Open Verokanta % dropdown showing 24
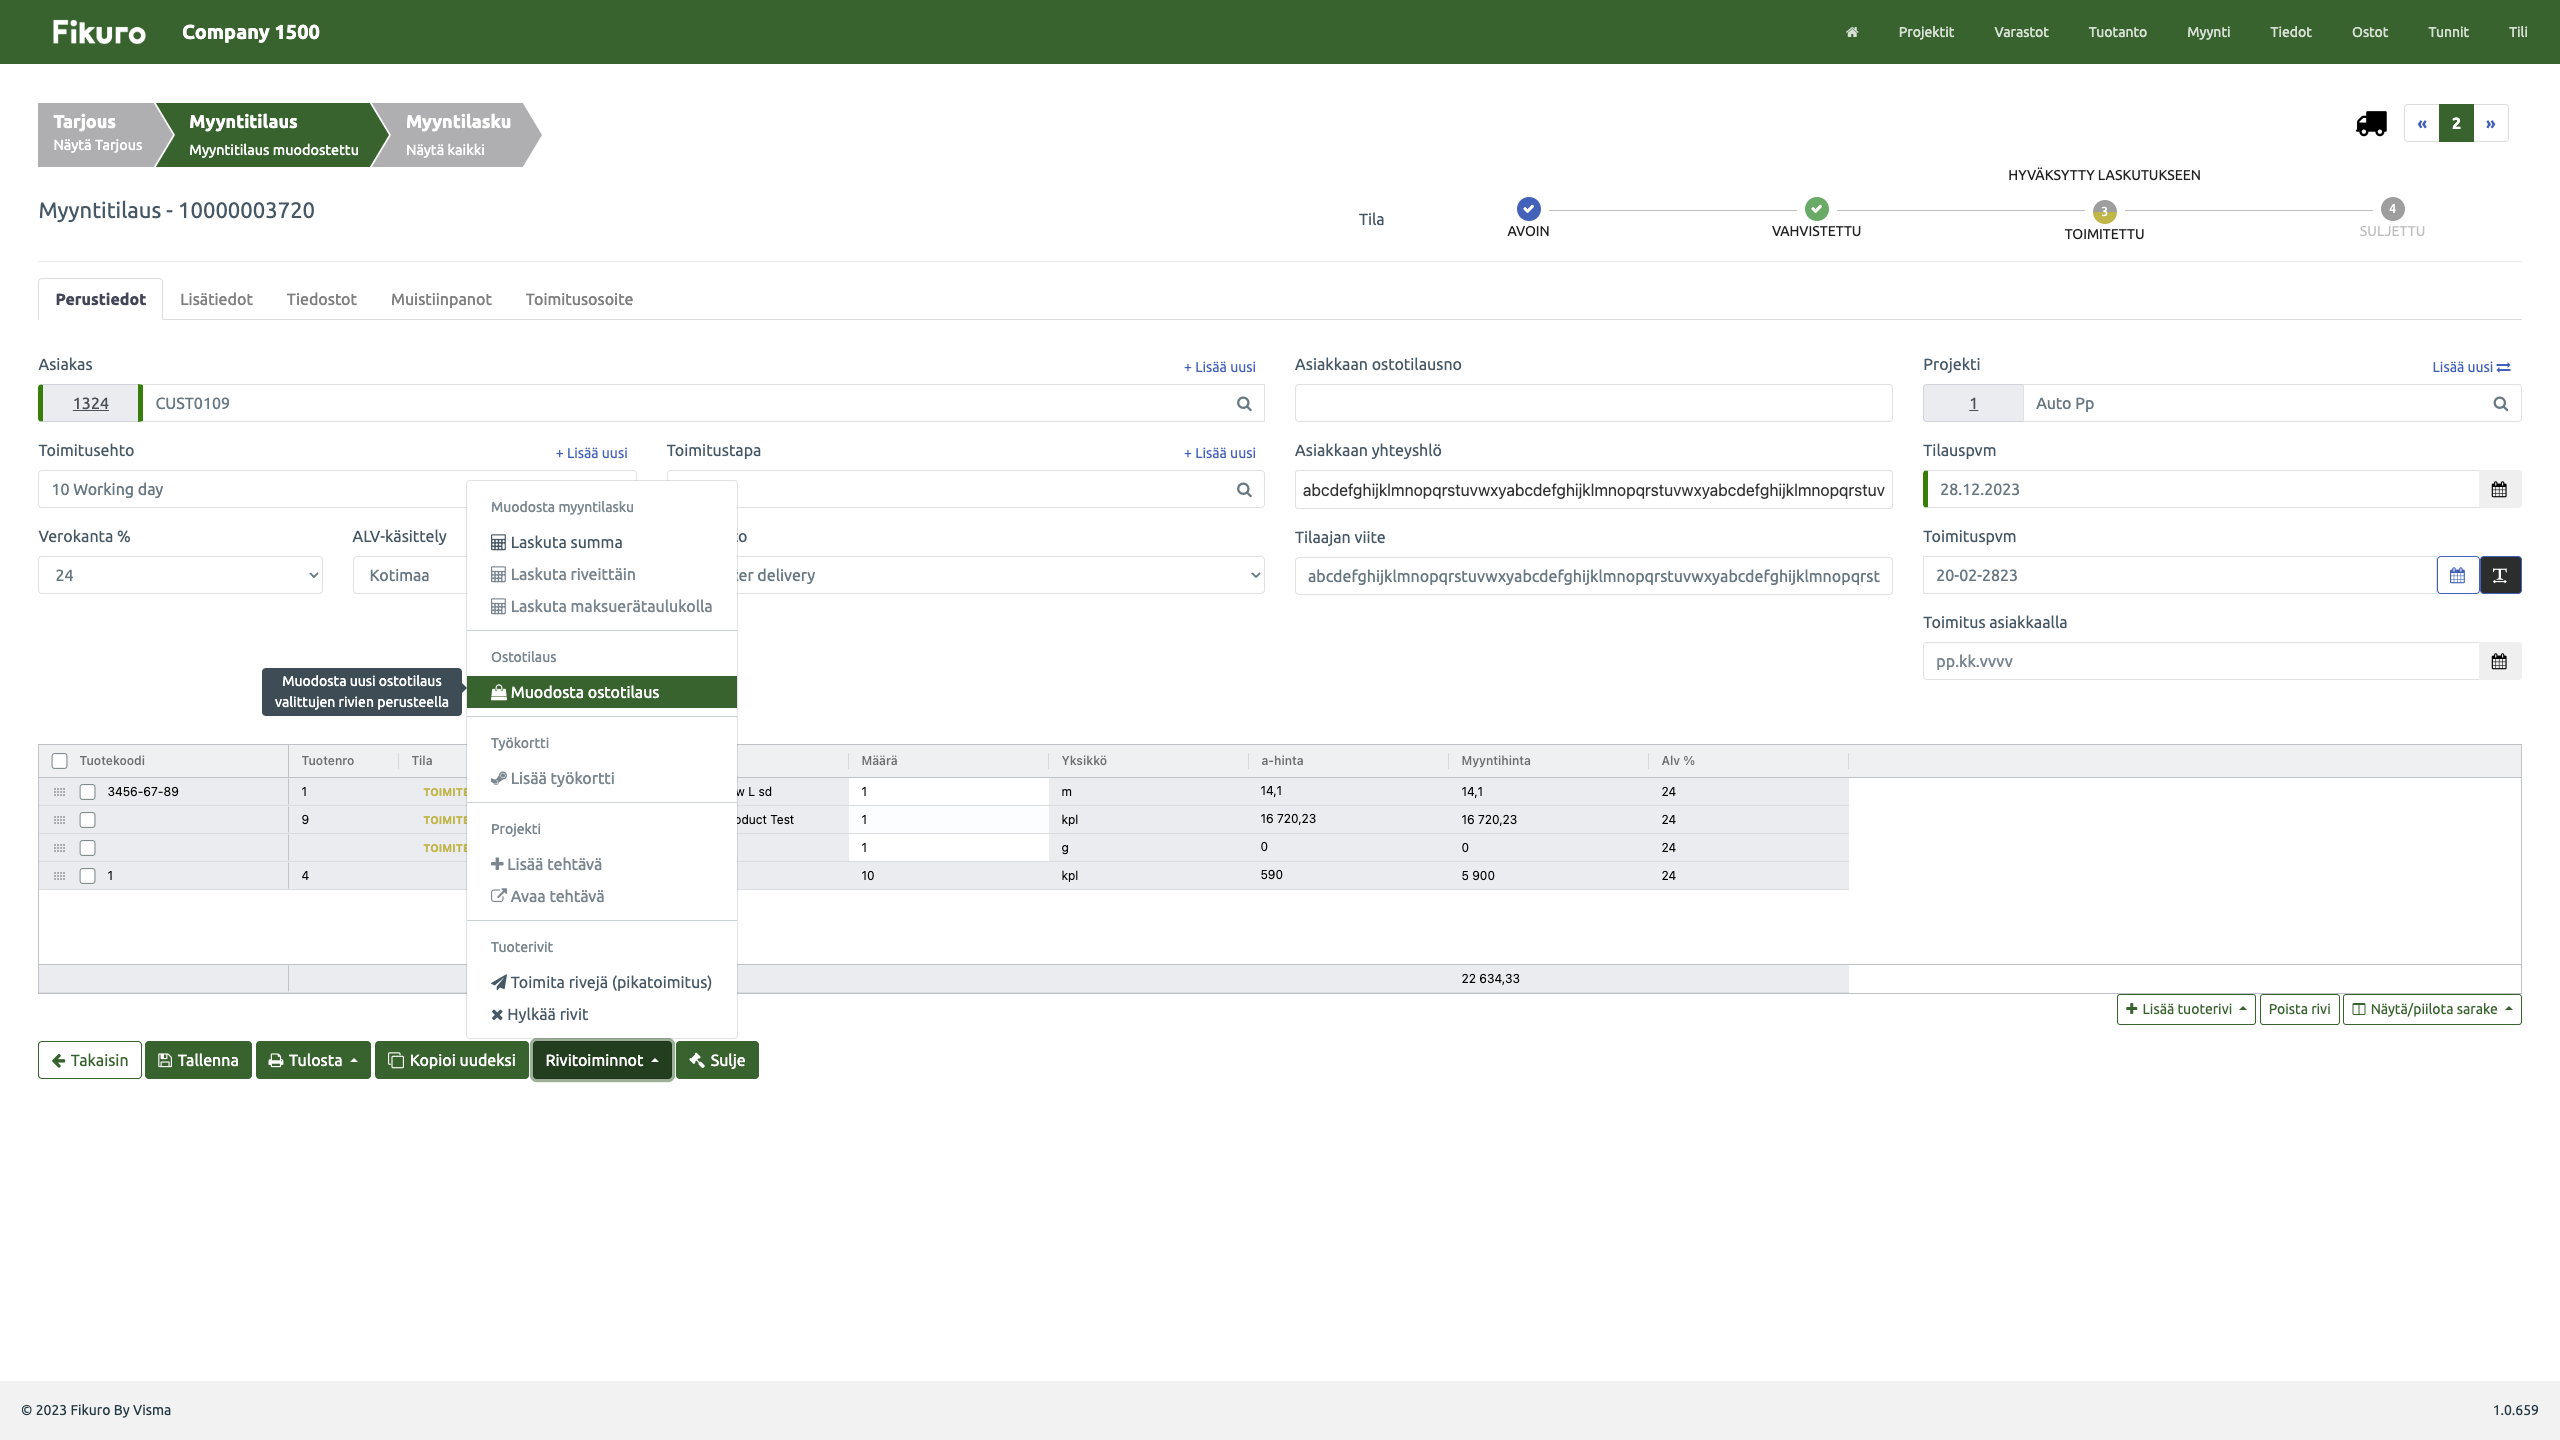 180,575
